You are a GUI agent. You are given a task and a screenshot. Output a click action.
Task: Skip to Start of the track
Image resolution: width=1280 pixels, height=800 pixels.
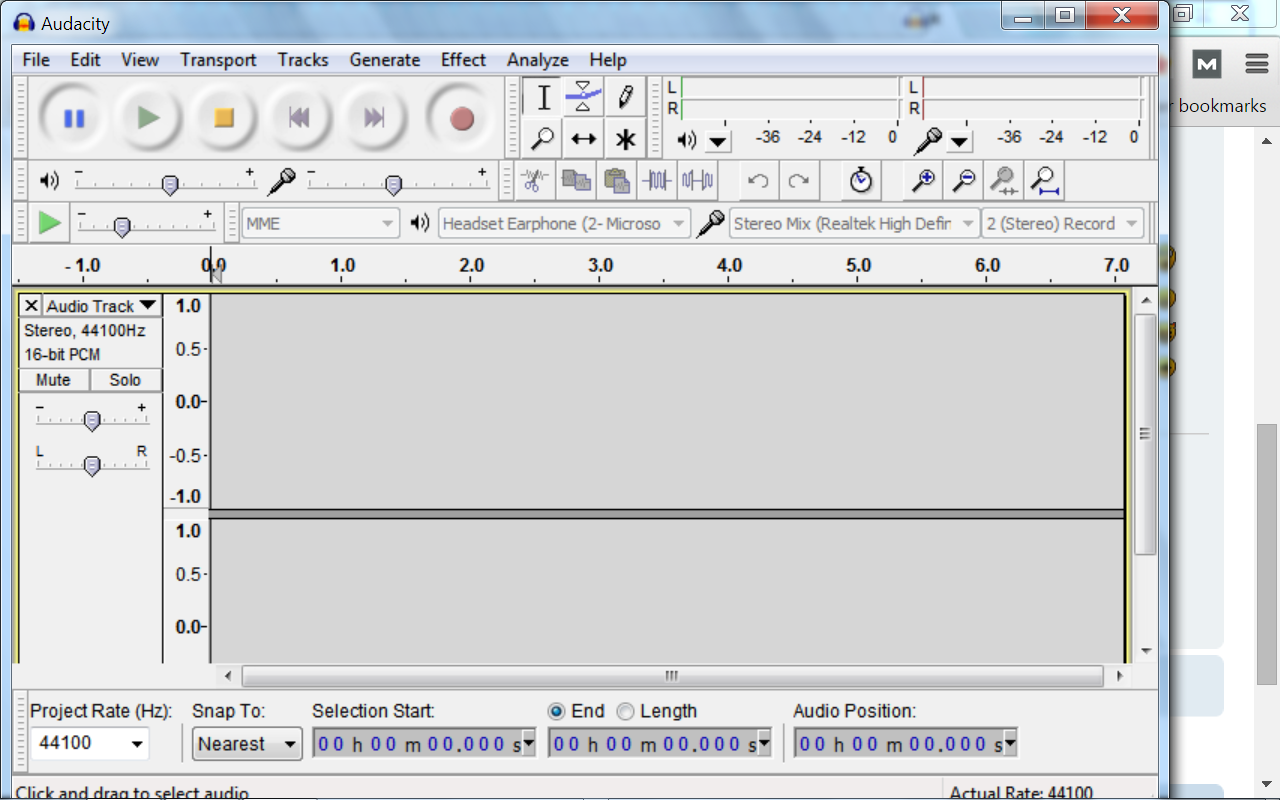tap(299, 118)
